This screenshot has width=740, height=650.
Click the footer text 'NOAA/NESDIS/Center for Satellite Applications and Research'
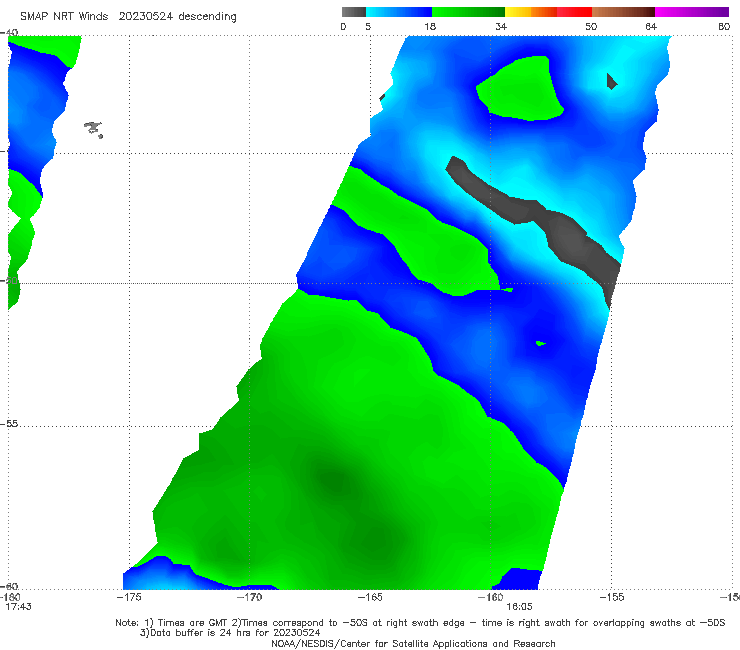click(413, 643)
